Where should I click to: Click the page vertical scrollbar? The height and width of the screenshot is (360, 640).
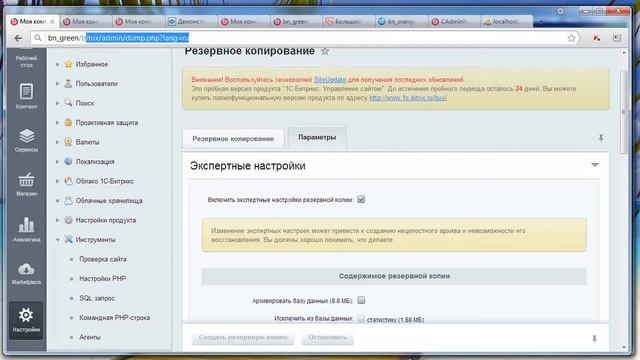(x=623, y=112)
